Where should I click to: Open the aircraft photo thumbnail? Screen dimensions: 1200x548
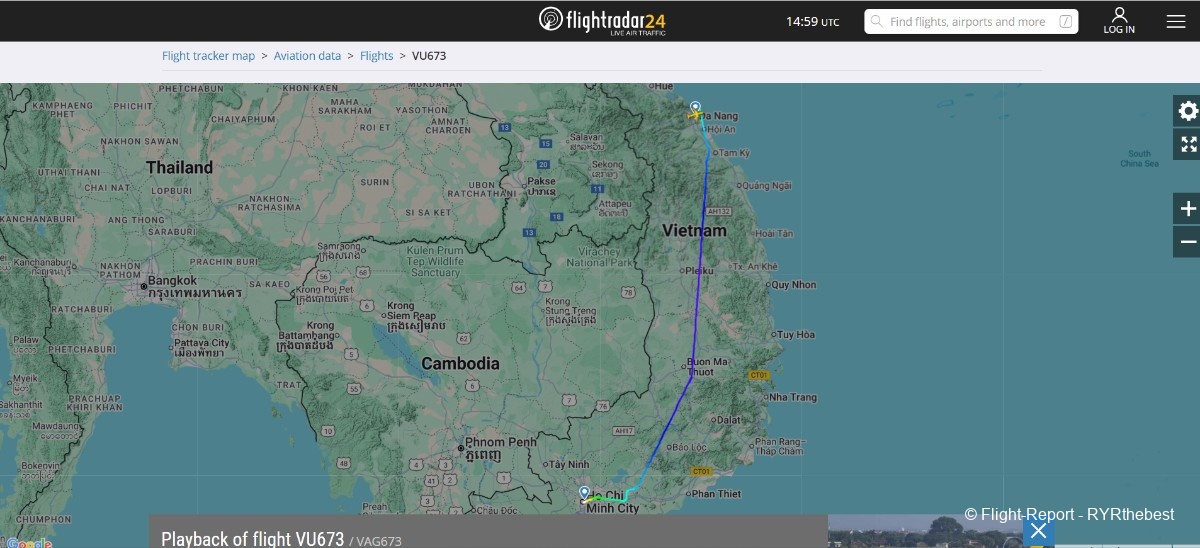(x=920, y=531)
